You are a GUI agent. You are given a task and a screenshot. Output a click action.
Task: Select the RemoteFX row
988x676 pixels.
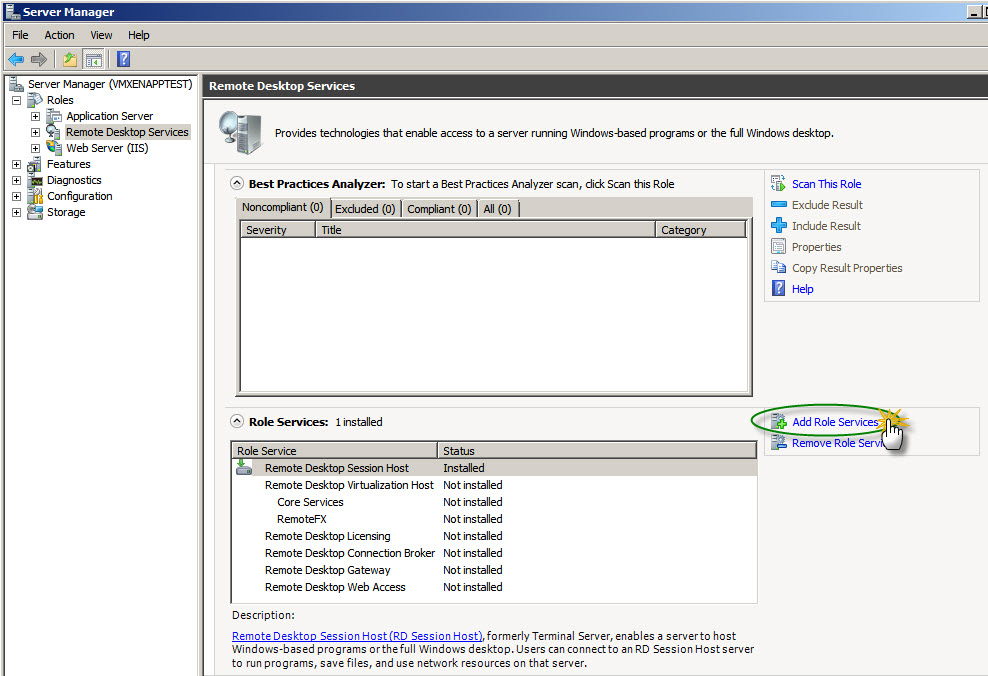point(495,519)
